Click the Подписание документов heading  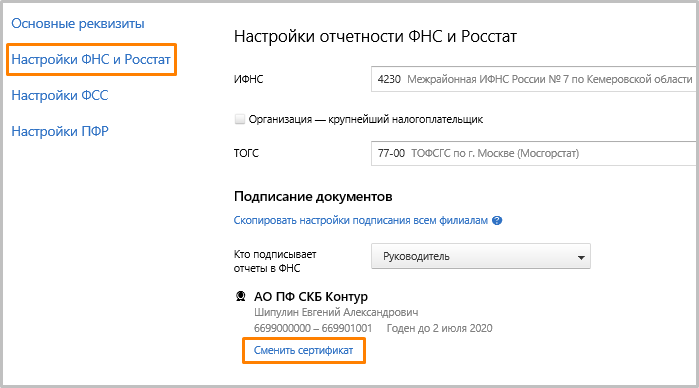coord(313,196)
